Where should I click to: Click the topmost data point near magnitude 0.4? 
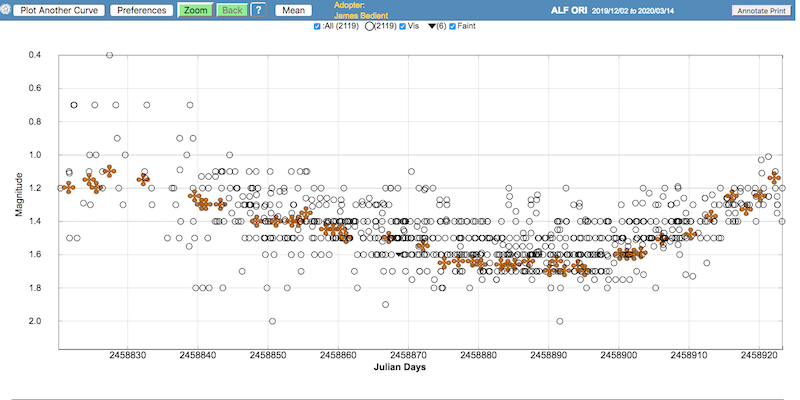point(109,55)
